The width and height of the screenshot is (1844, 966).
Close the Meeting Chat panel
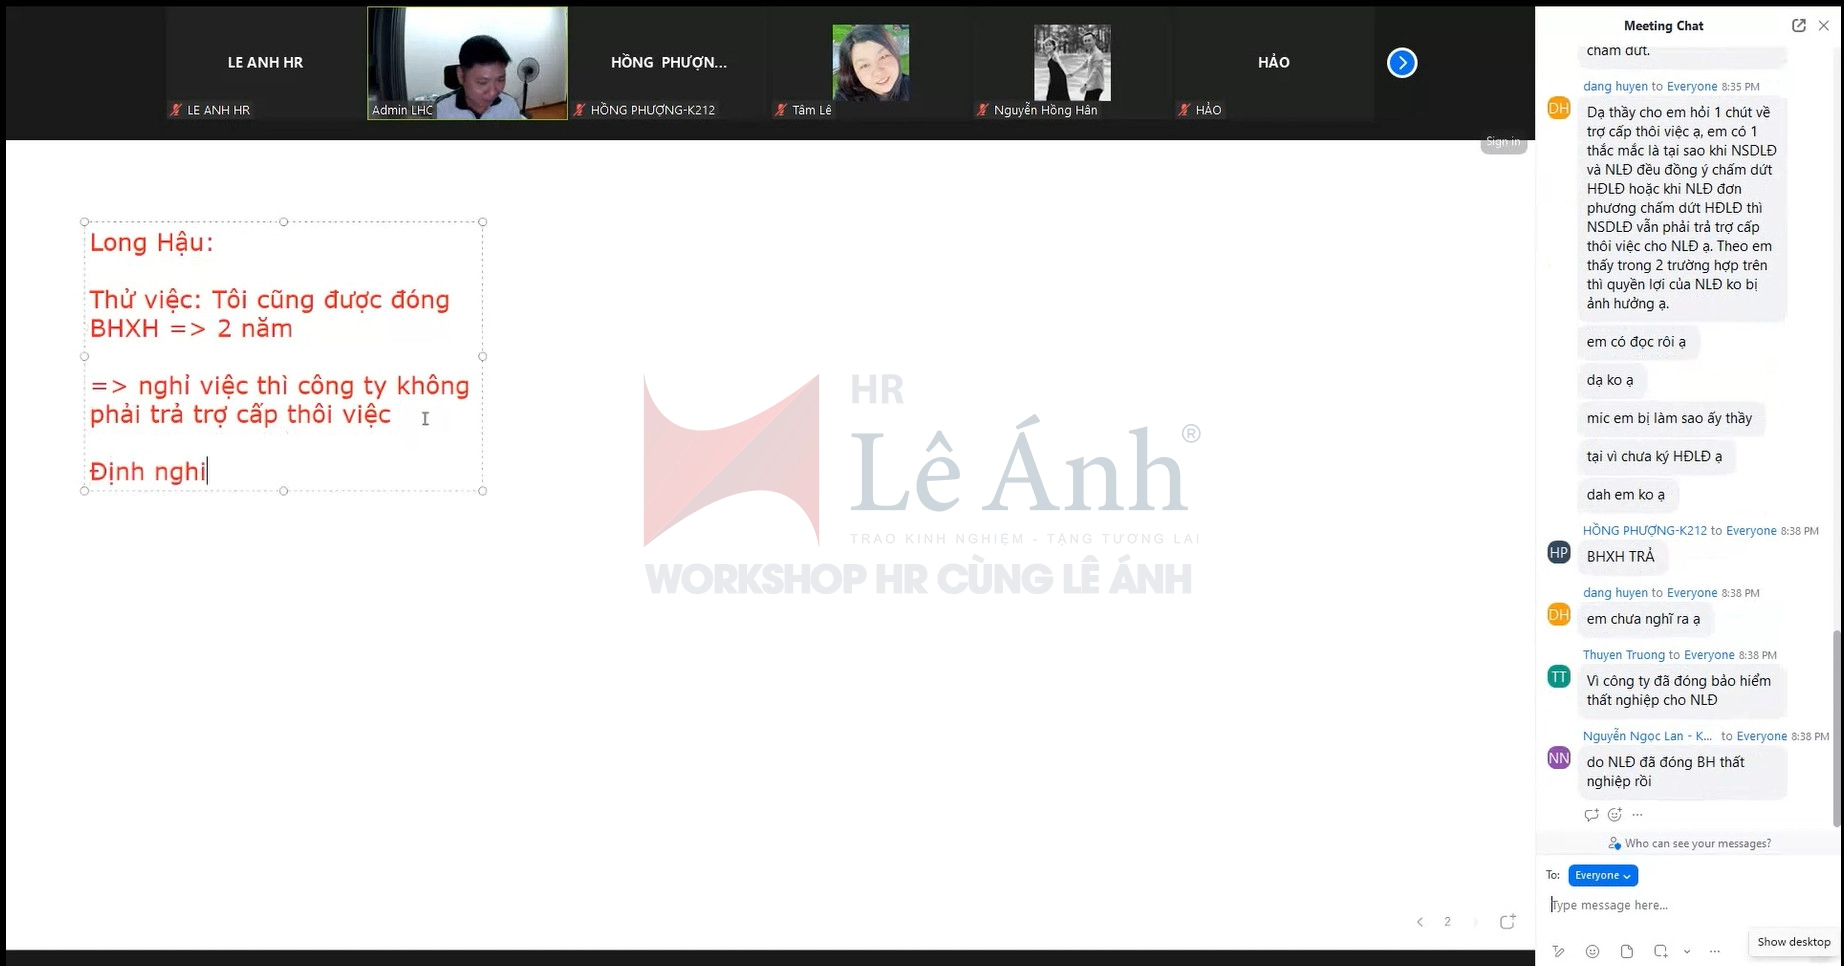[1823, 26]
